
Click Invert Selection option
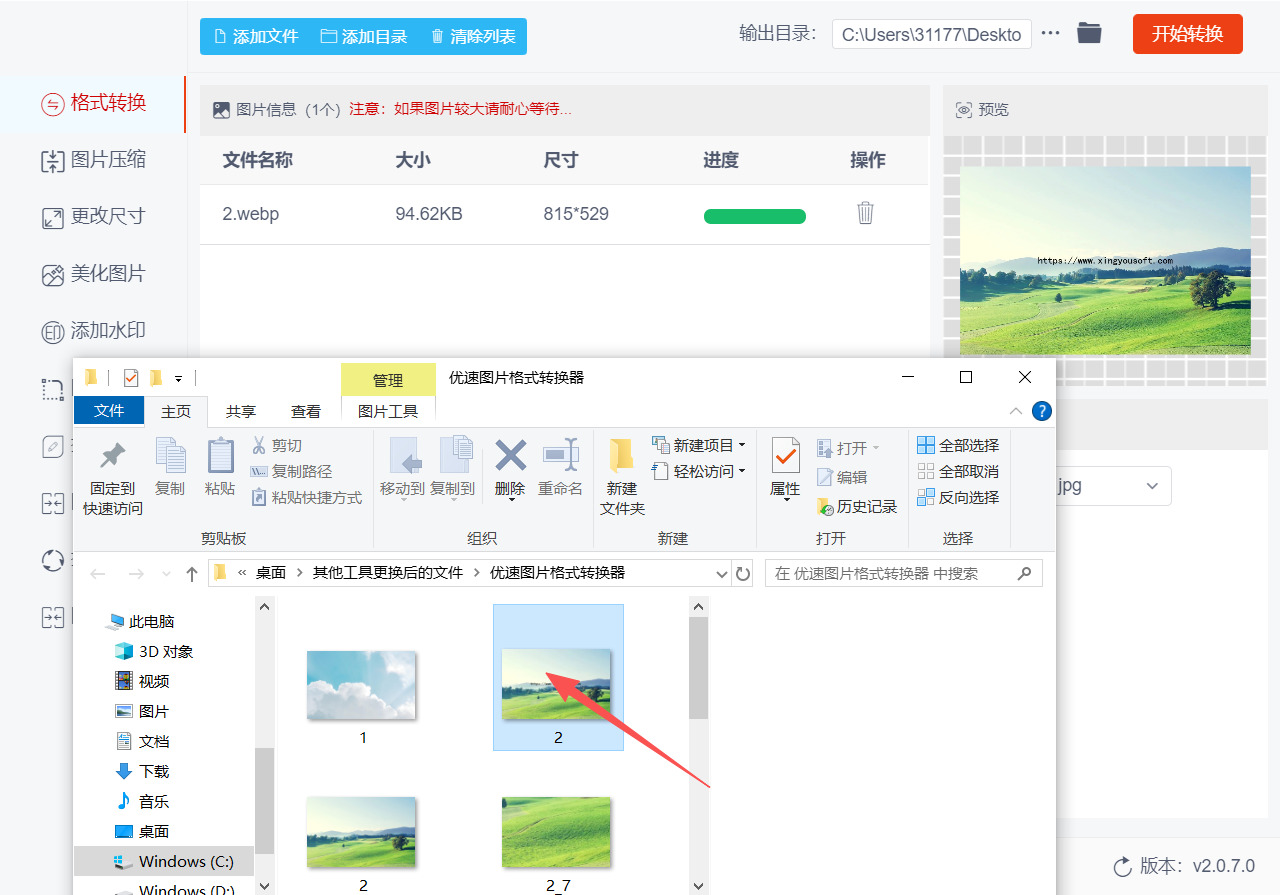click(x=958, y=497)
